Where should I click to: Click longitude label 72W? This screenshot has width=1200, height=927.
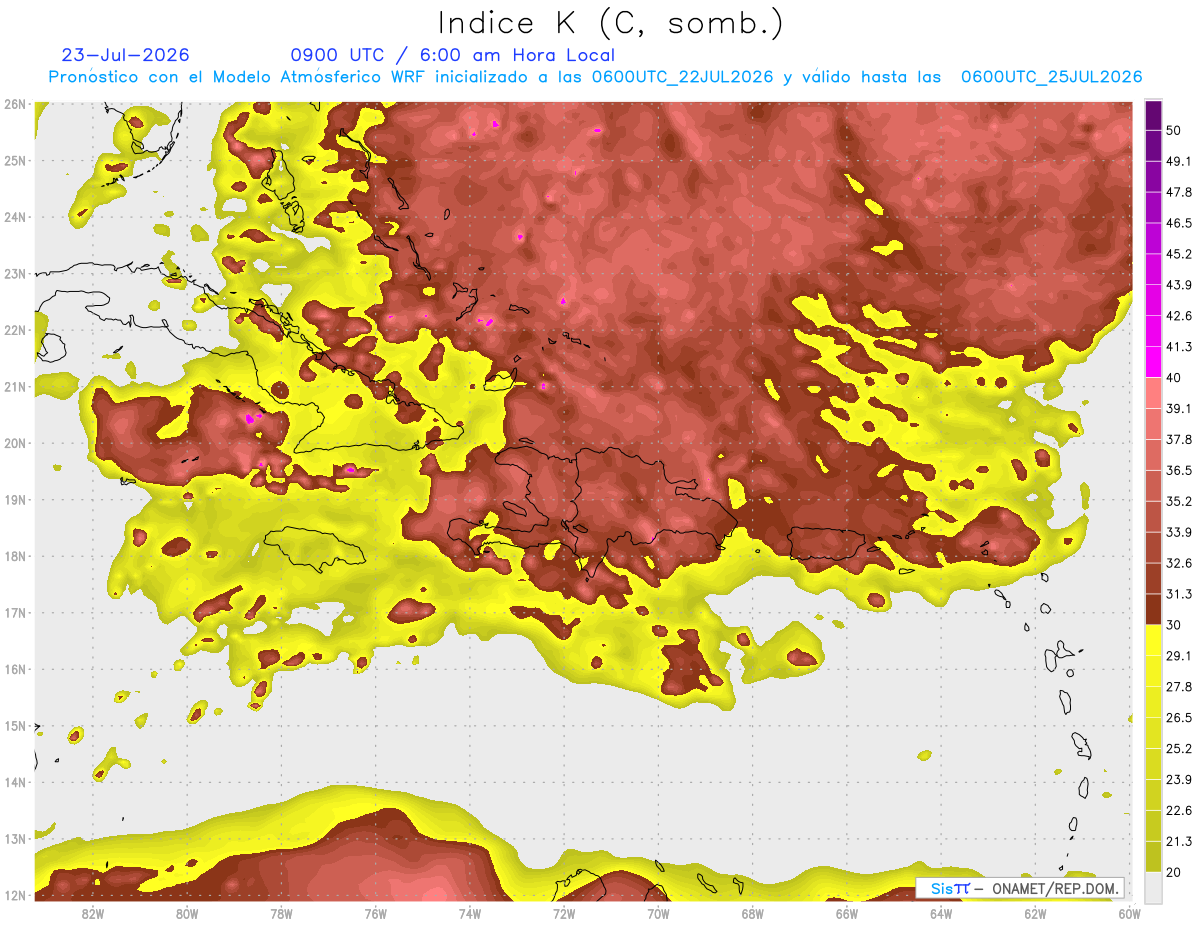pyautogui.click(x=564, y=914)
